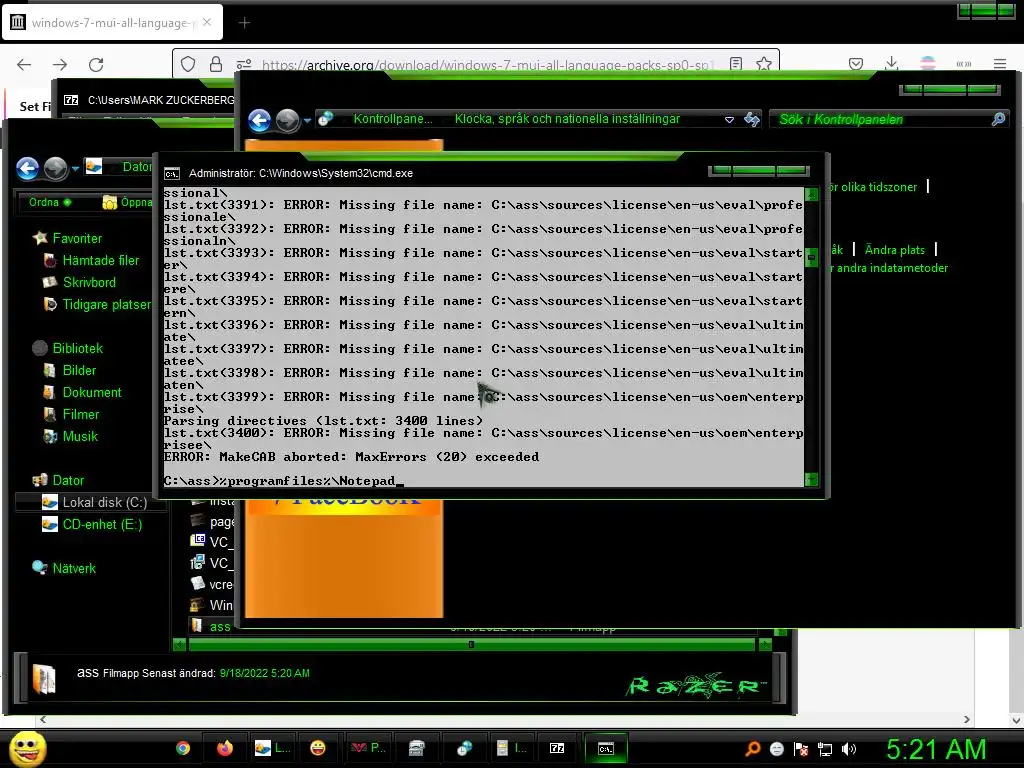Toggle reader view in Firefox
Viewport: 1024px width, 768px height.
pos(736,64)
